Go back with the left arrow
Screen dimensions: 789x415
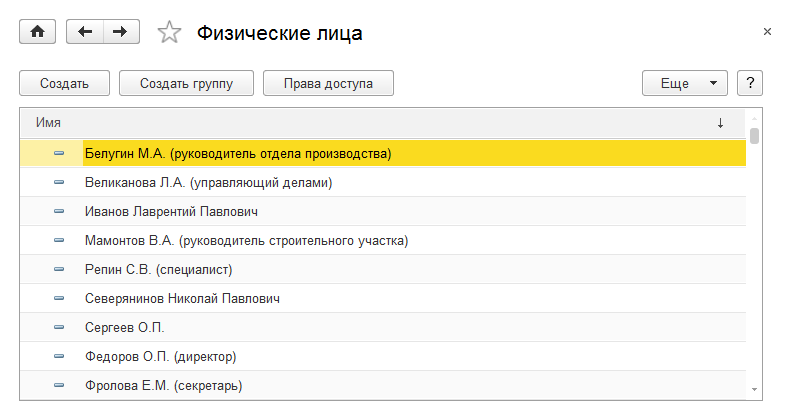click(x=84, y=32)
